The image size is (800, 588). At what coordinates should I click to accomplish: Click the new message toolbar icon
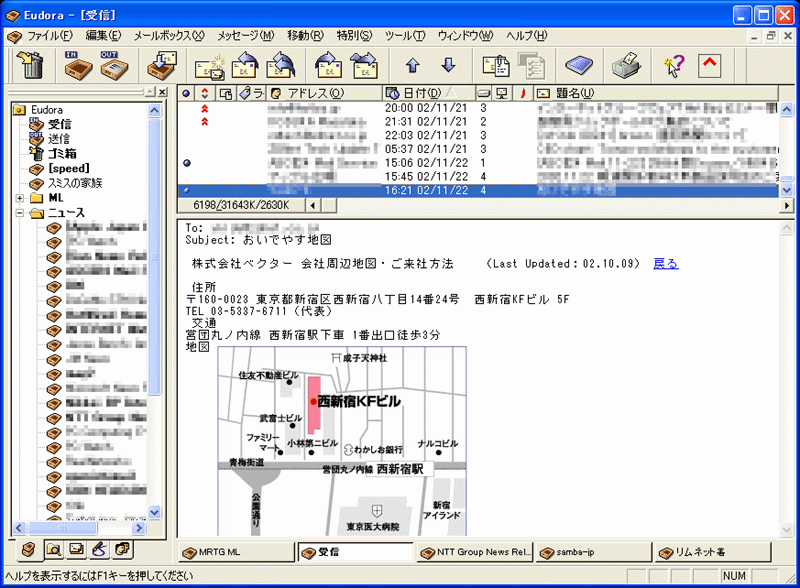(209, 66)
